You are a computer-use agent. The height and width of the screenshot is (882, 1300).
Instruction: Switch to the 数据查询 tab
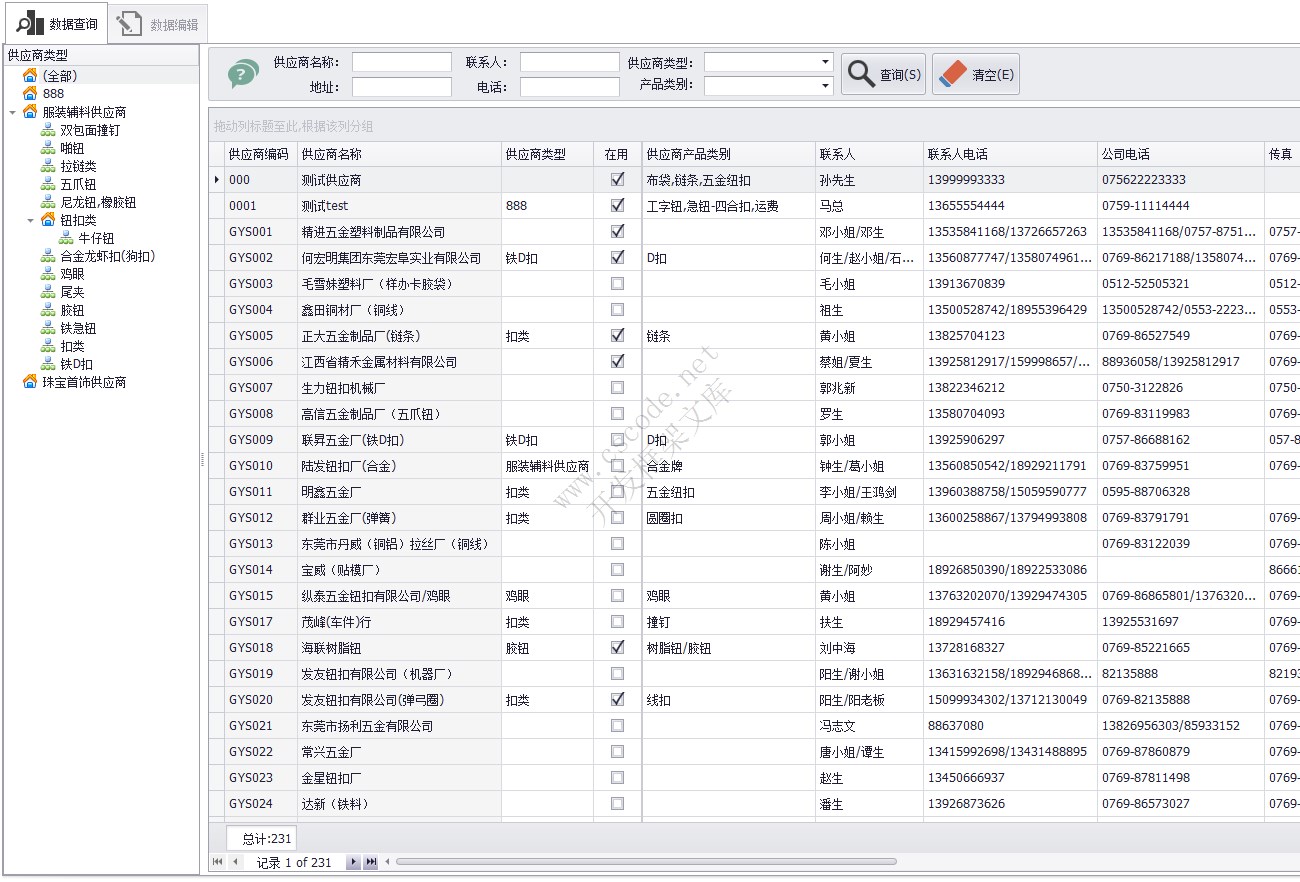click(56, 24)
